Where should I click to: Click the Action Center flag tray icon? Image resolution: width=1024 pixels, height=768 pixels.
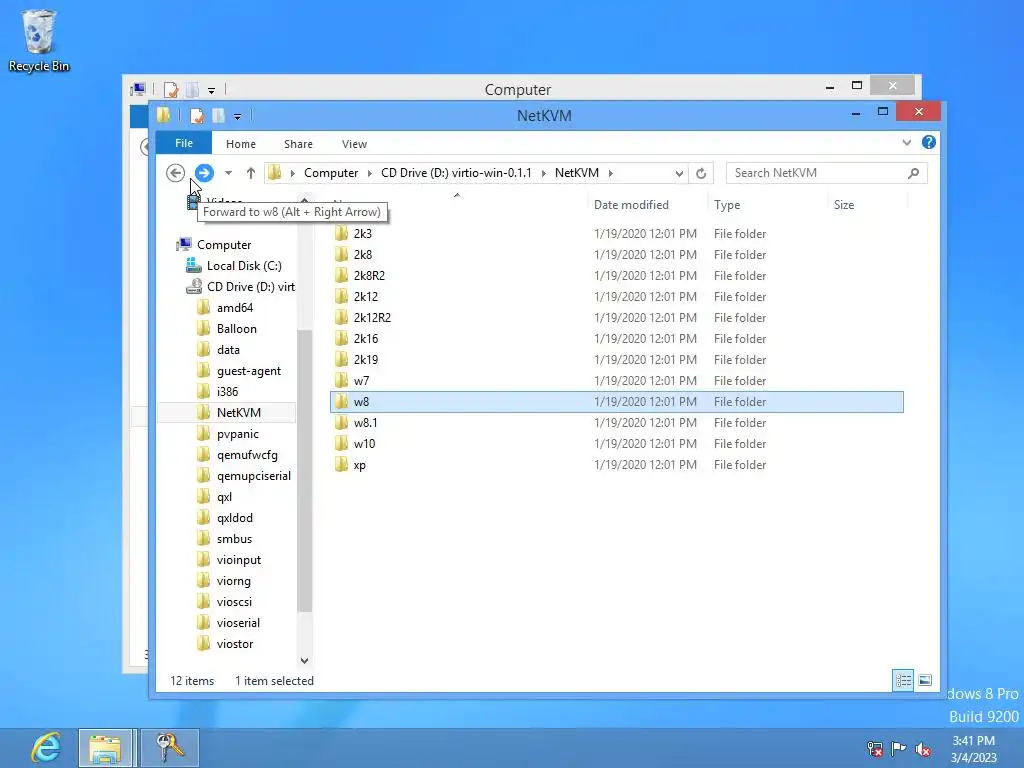click(x=899, y=748)
